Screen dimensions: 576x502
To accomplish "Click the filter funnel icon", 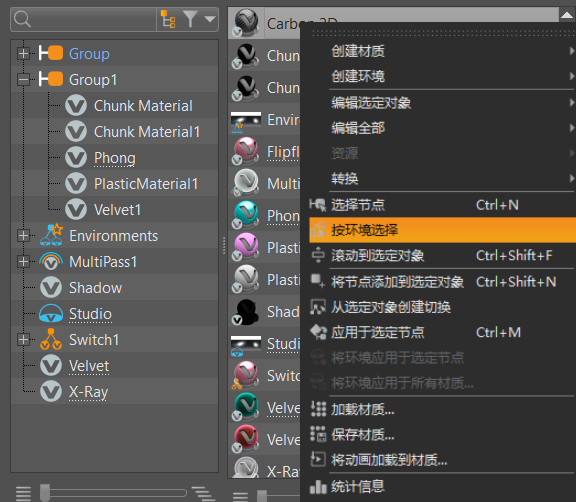I will click(190, 19).
